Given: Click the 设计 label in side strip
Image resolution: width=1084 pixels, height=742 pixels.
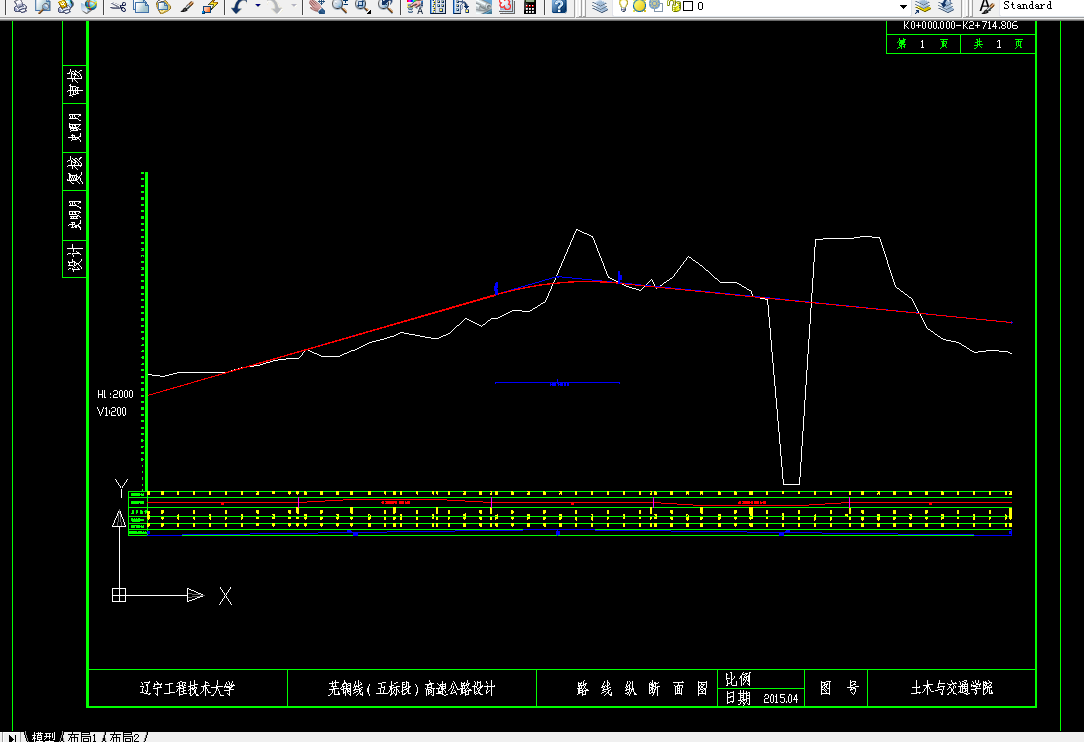Looking at the screenshot, I should click(75, 258).
